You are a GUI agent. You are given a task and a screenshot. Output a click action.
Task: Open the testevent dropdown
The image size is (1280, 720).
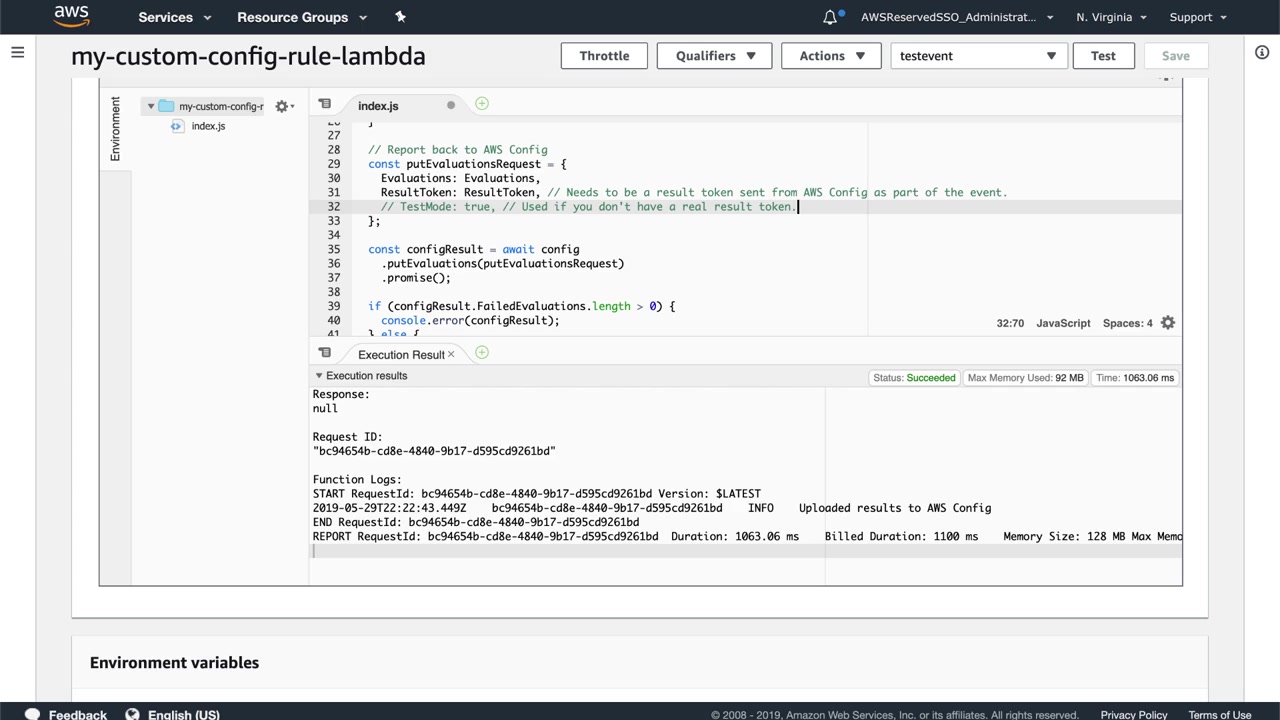(978, 56)
